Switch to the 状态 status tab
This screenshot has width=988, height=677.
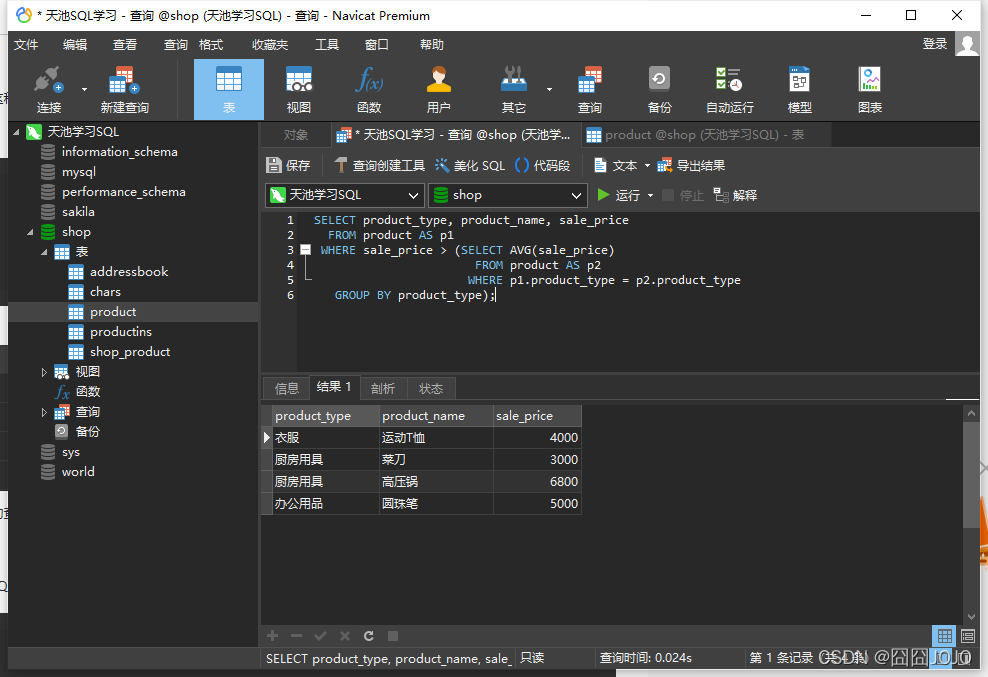[x=431, y=388]
